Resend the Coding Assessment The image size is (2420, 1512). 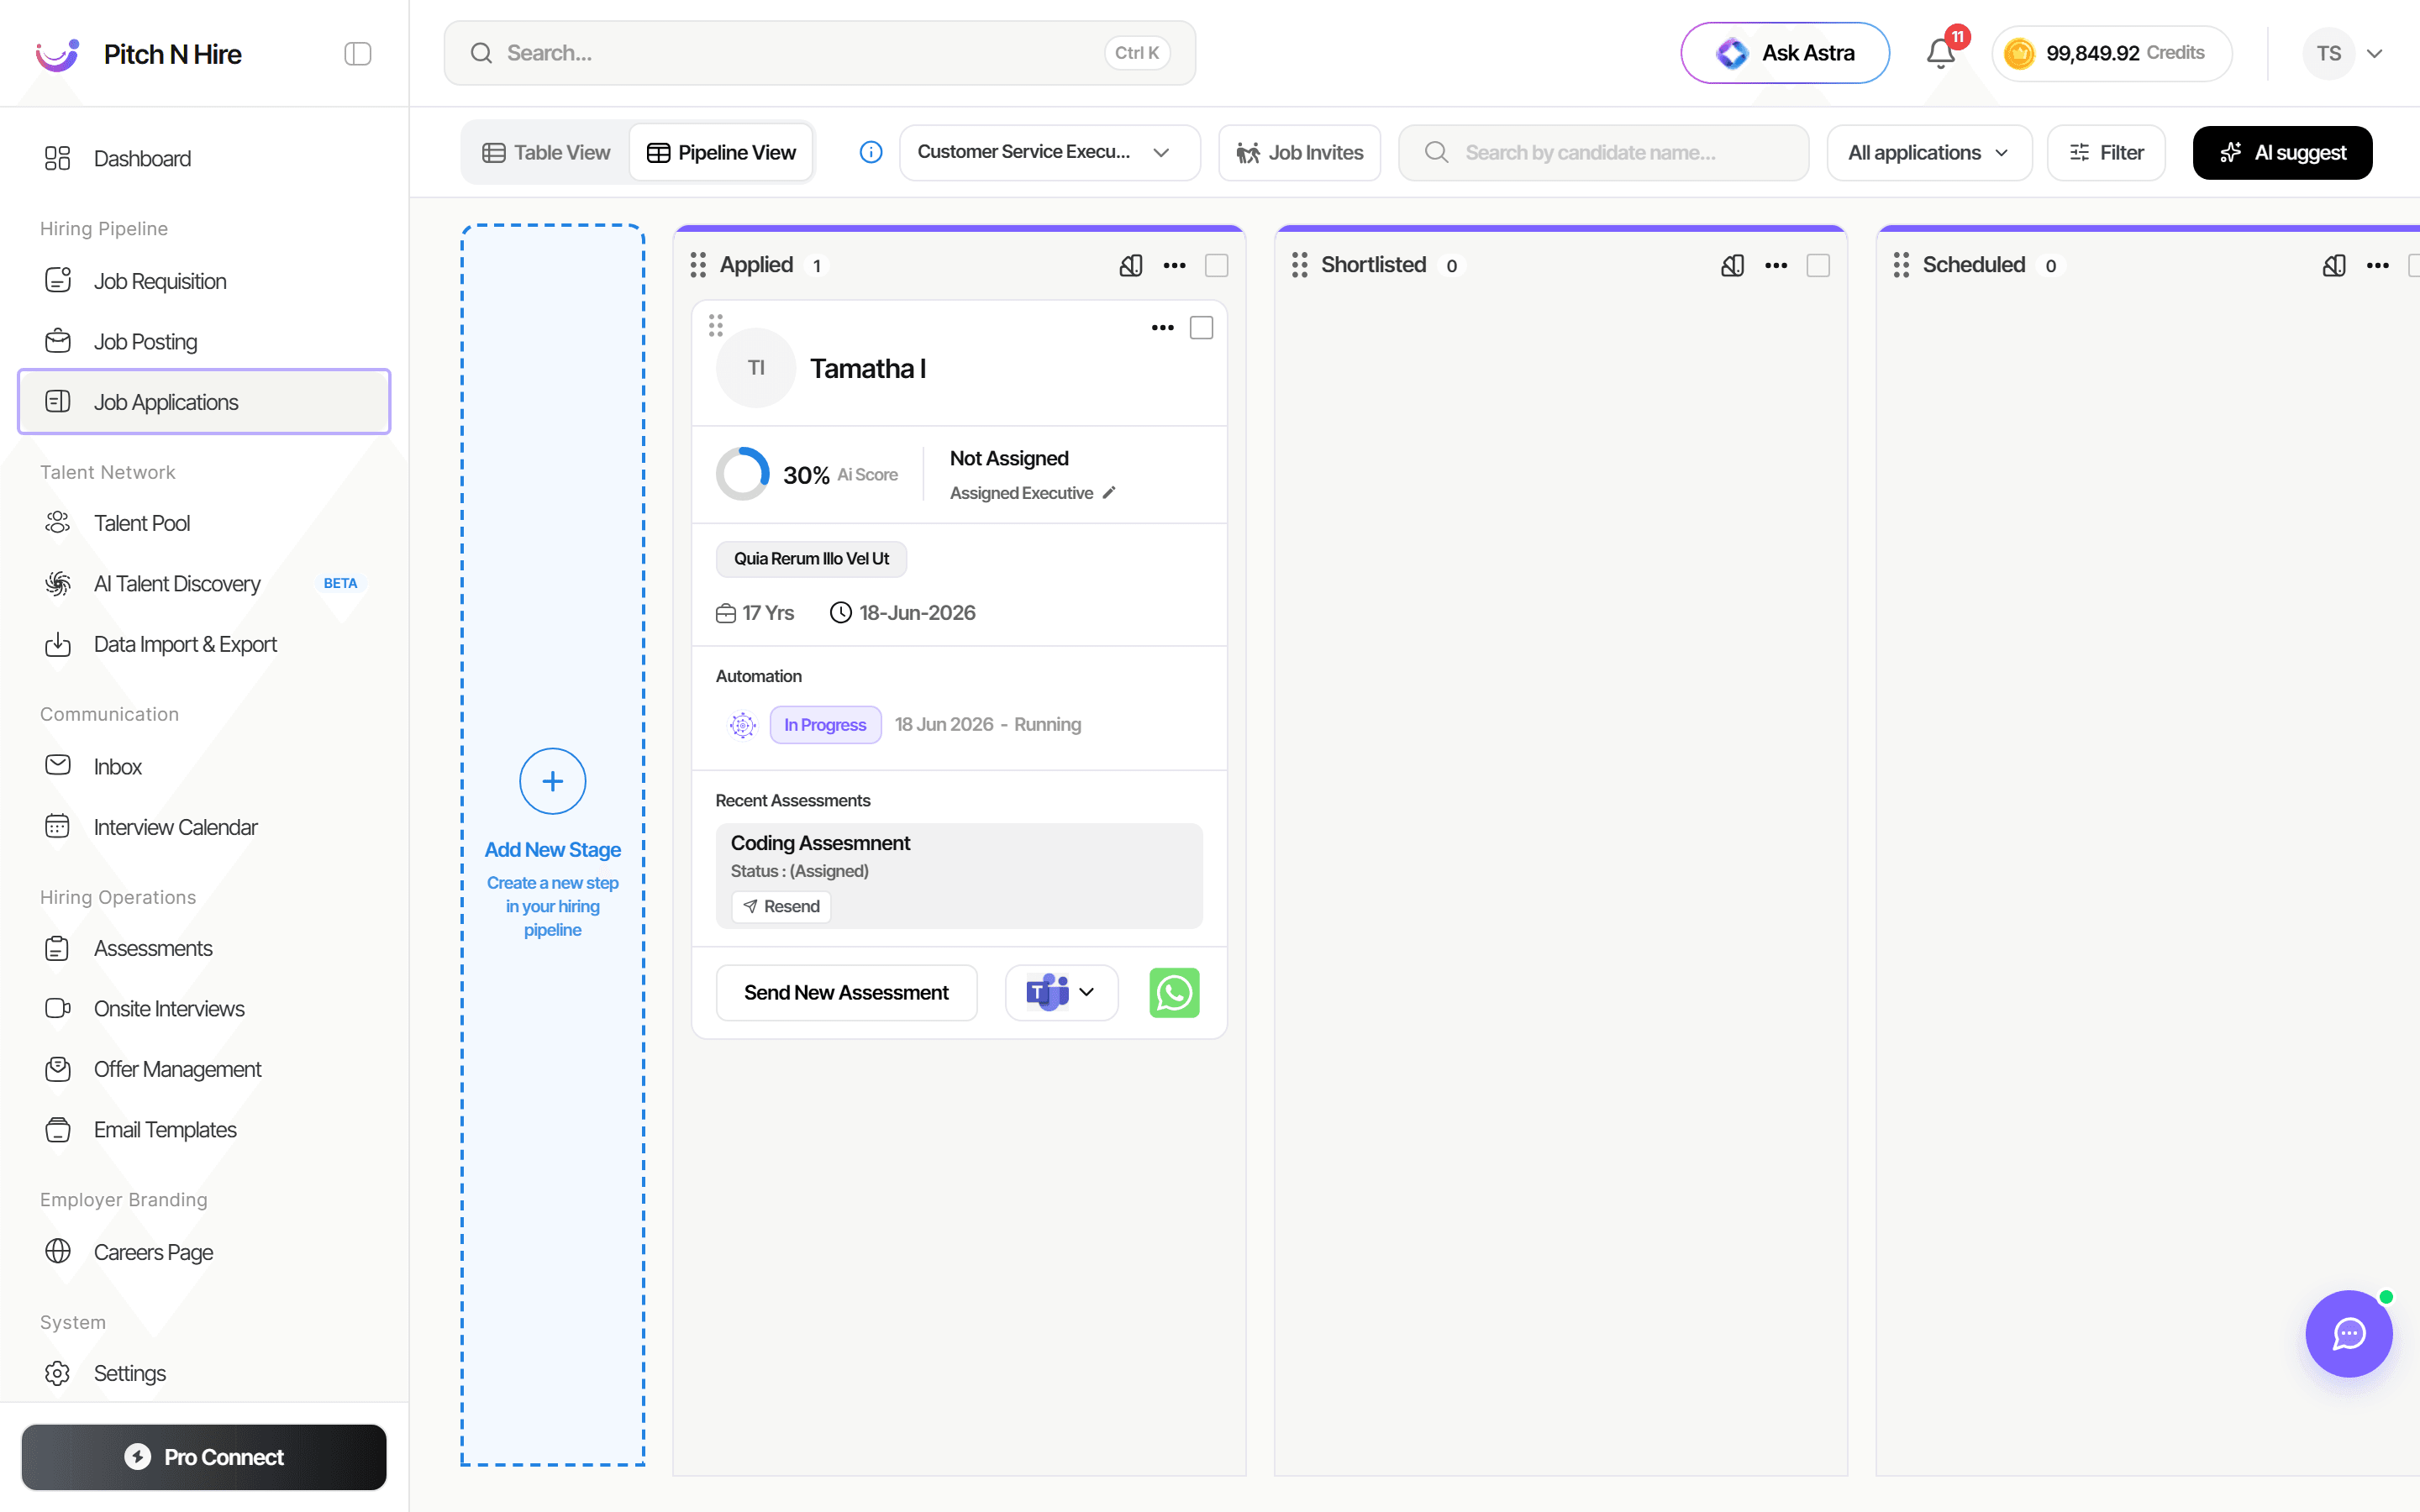point(781,906)
